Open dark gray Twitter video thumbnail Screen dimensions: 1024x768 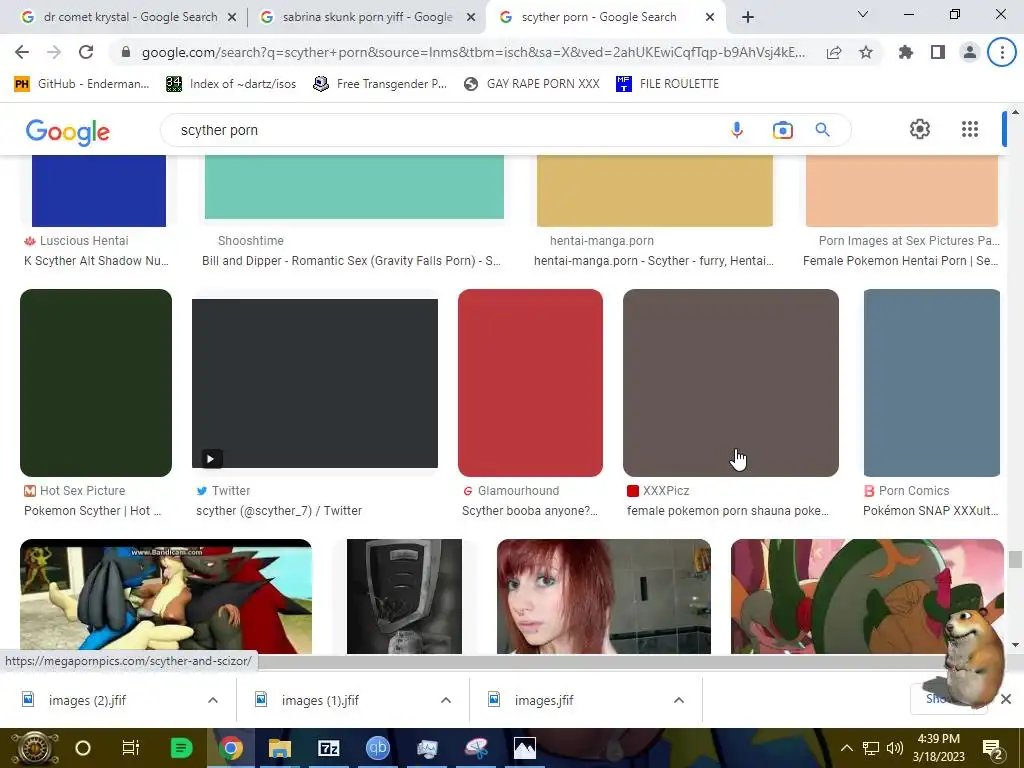315,383
